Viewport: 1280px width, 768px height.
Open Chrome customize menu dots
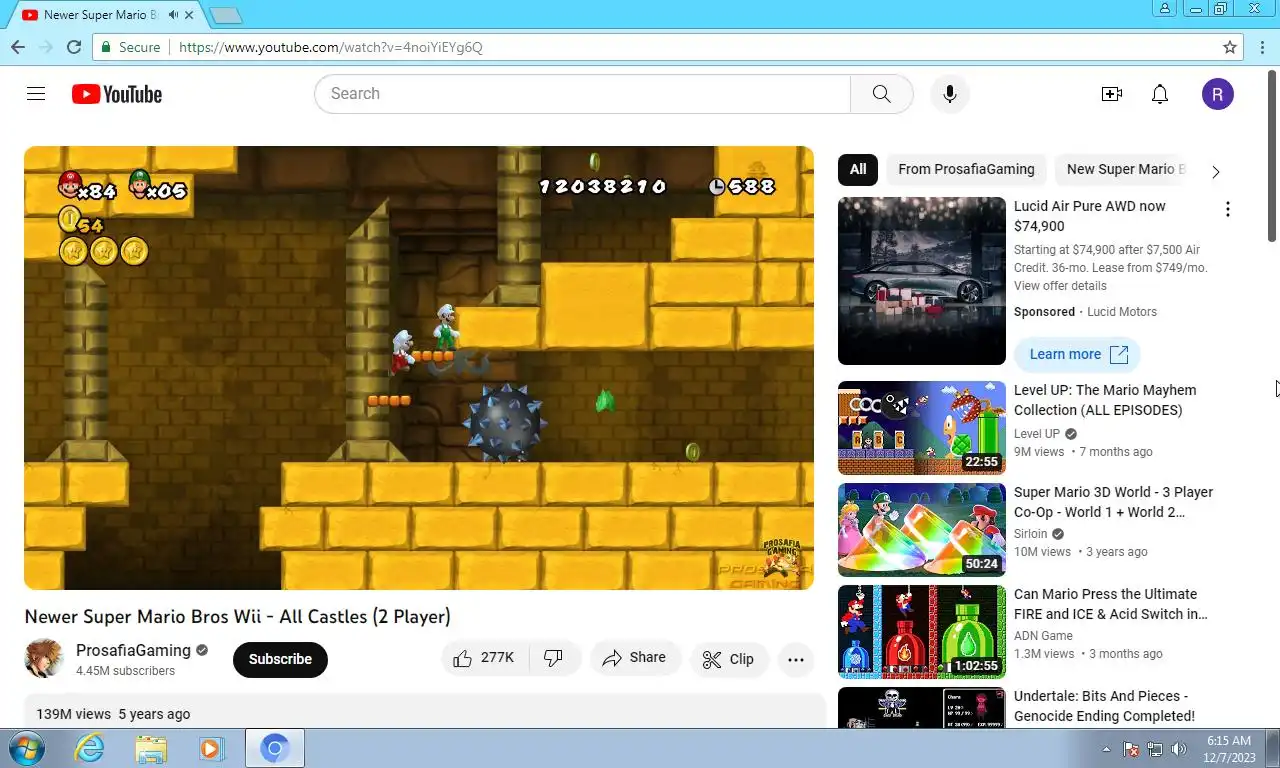pyautogui.click(x=1262, y=47)
